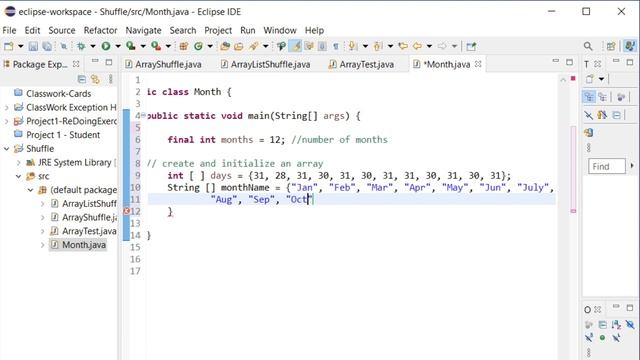Click red error indicator in overview ruler
Image resolution: width=640 pixels, height=360 pixels.
(x=573, y=78)
